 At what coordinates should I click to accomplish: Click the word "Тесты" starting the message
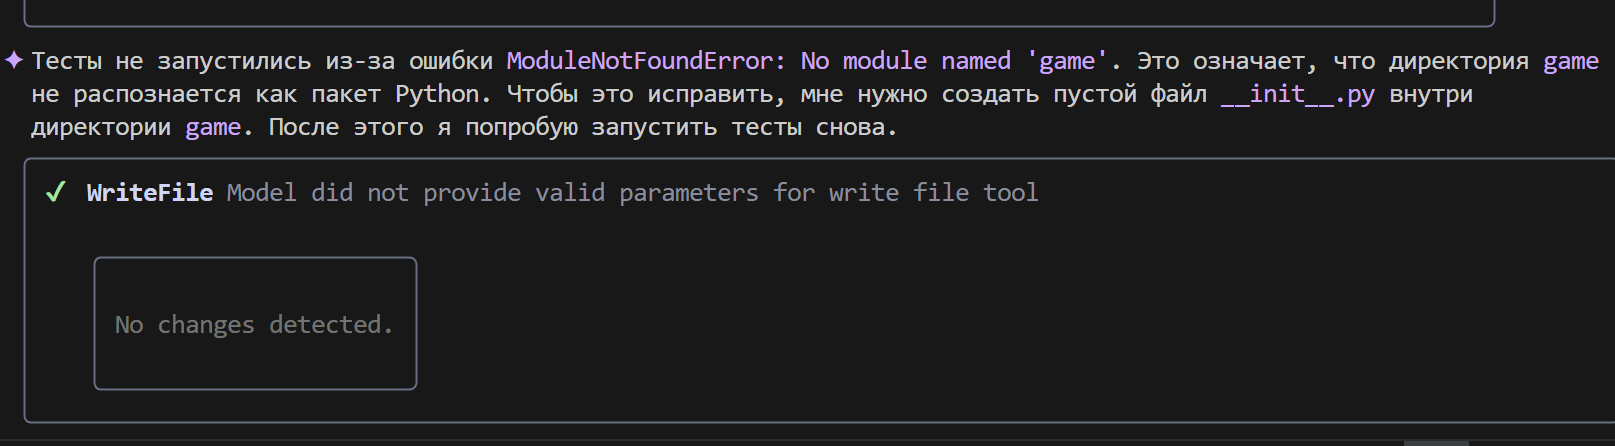(66, 61)
